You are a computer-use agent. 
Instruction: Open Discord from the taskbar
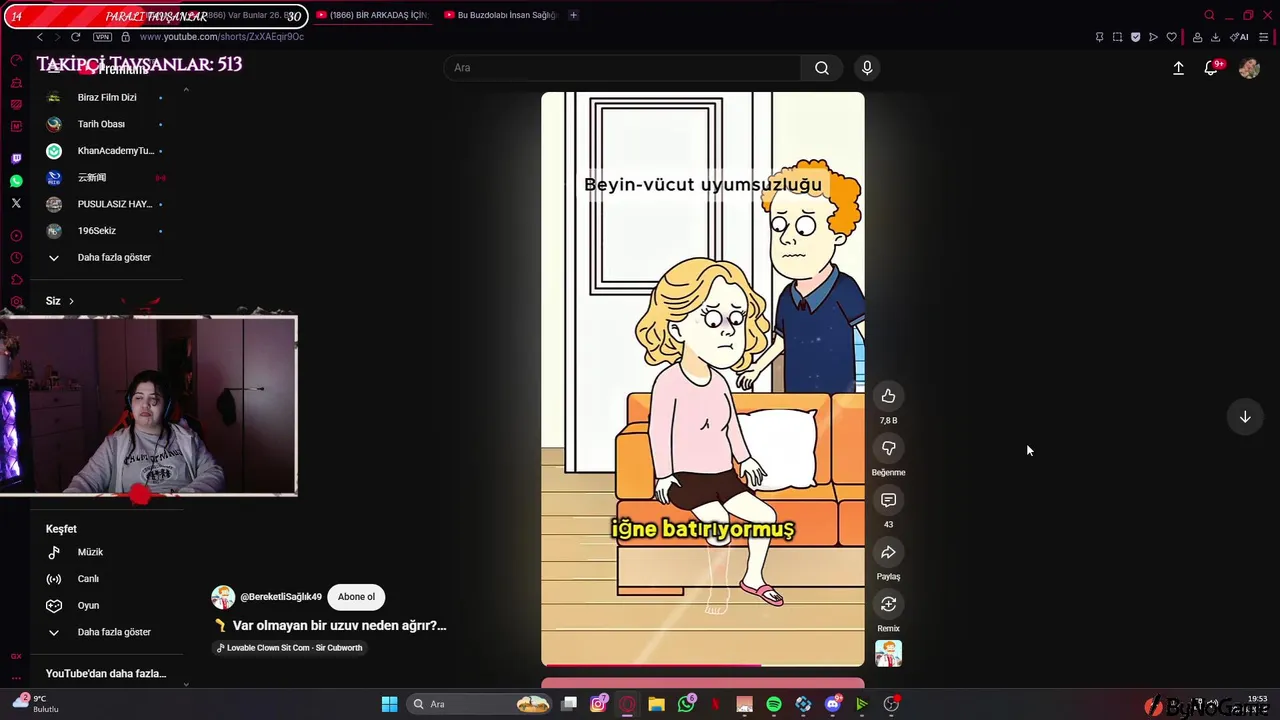pyautogui.click(x=833, y=704)
